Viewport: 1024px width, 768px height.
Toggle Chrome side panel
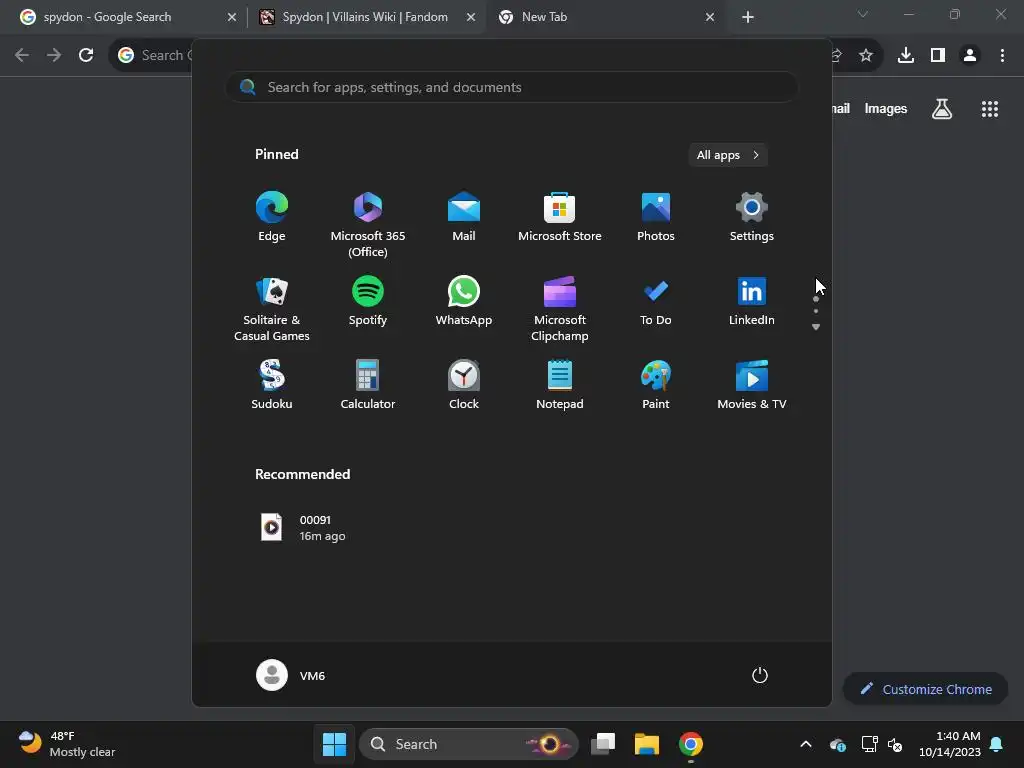pyautogui.click(x=938, y=56)
